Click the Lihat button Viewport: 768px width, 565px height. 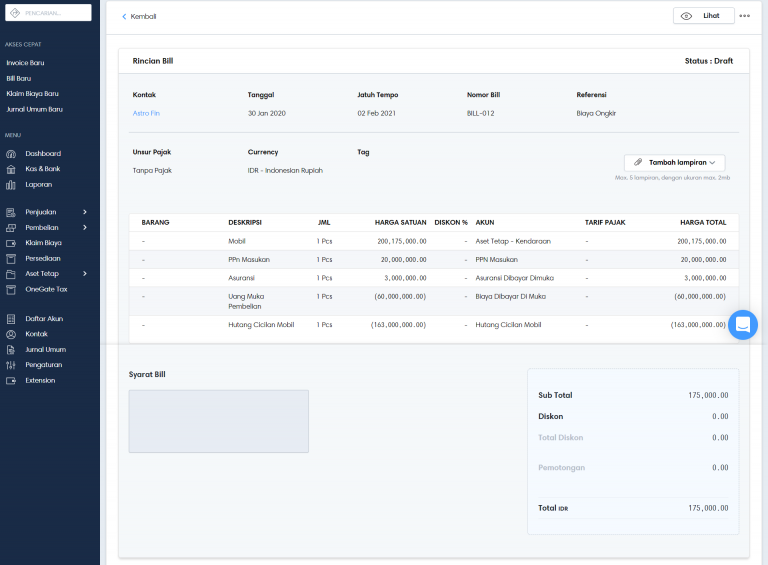pos(703,16)
